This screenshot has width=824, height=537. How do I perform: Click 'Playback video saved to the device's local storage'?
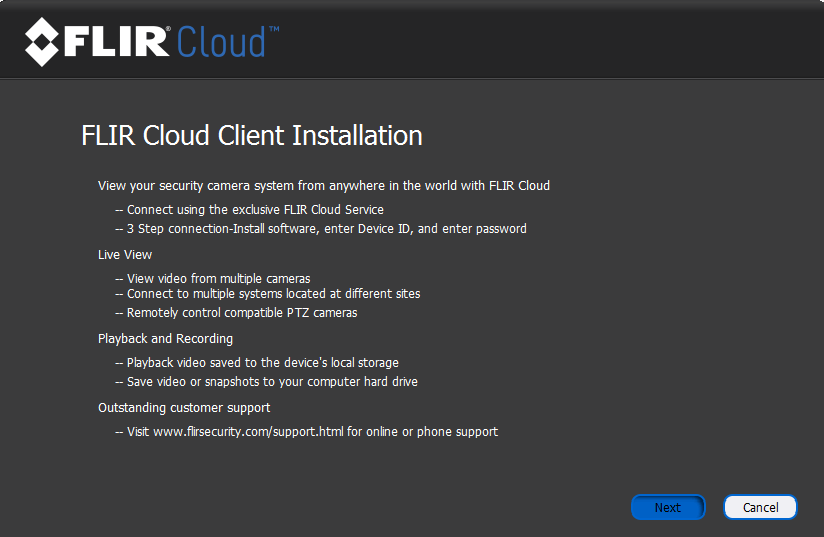tap(262, 363)
